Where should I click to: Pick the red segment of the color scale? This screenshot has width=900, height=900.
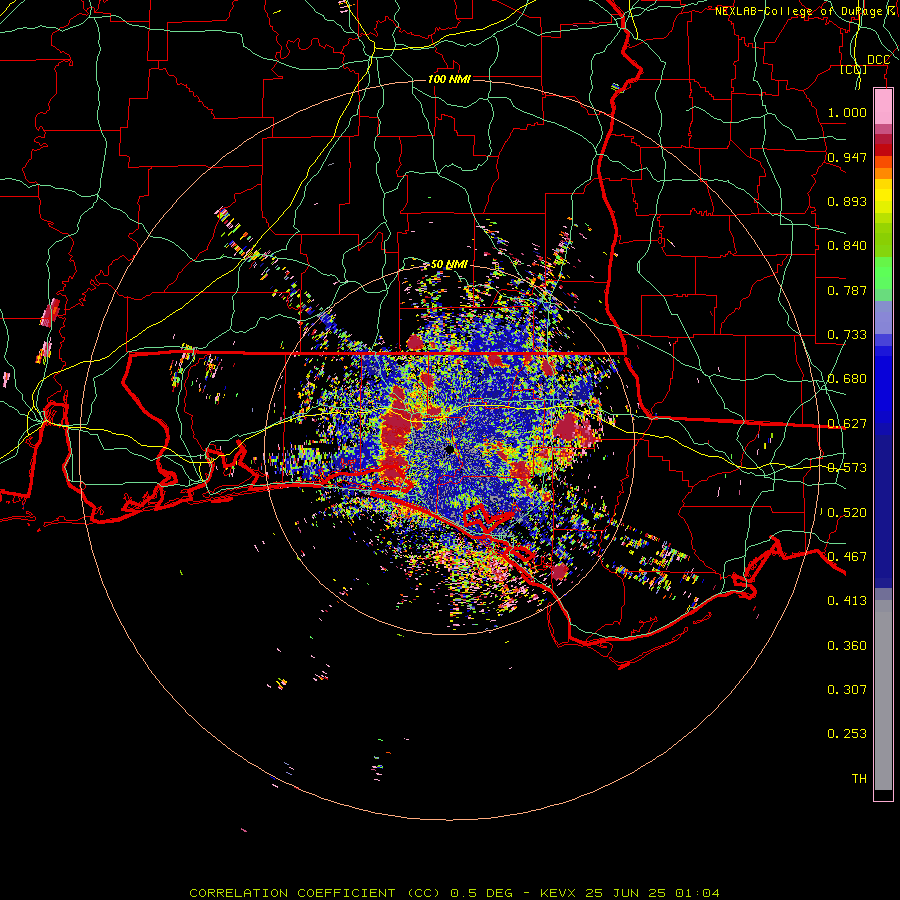tap(883, 150)
